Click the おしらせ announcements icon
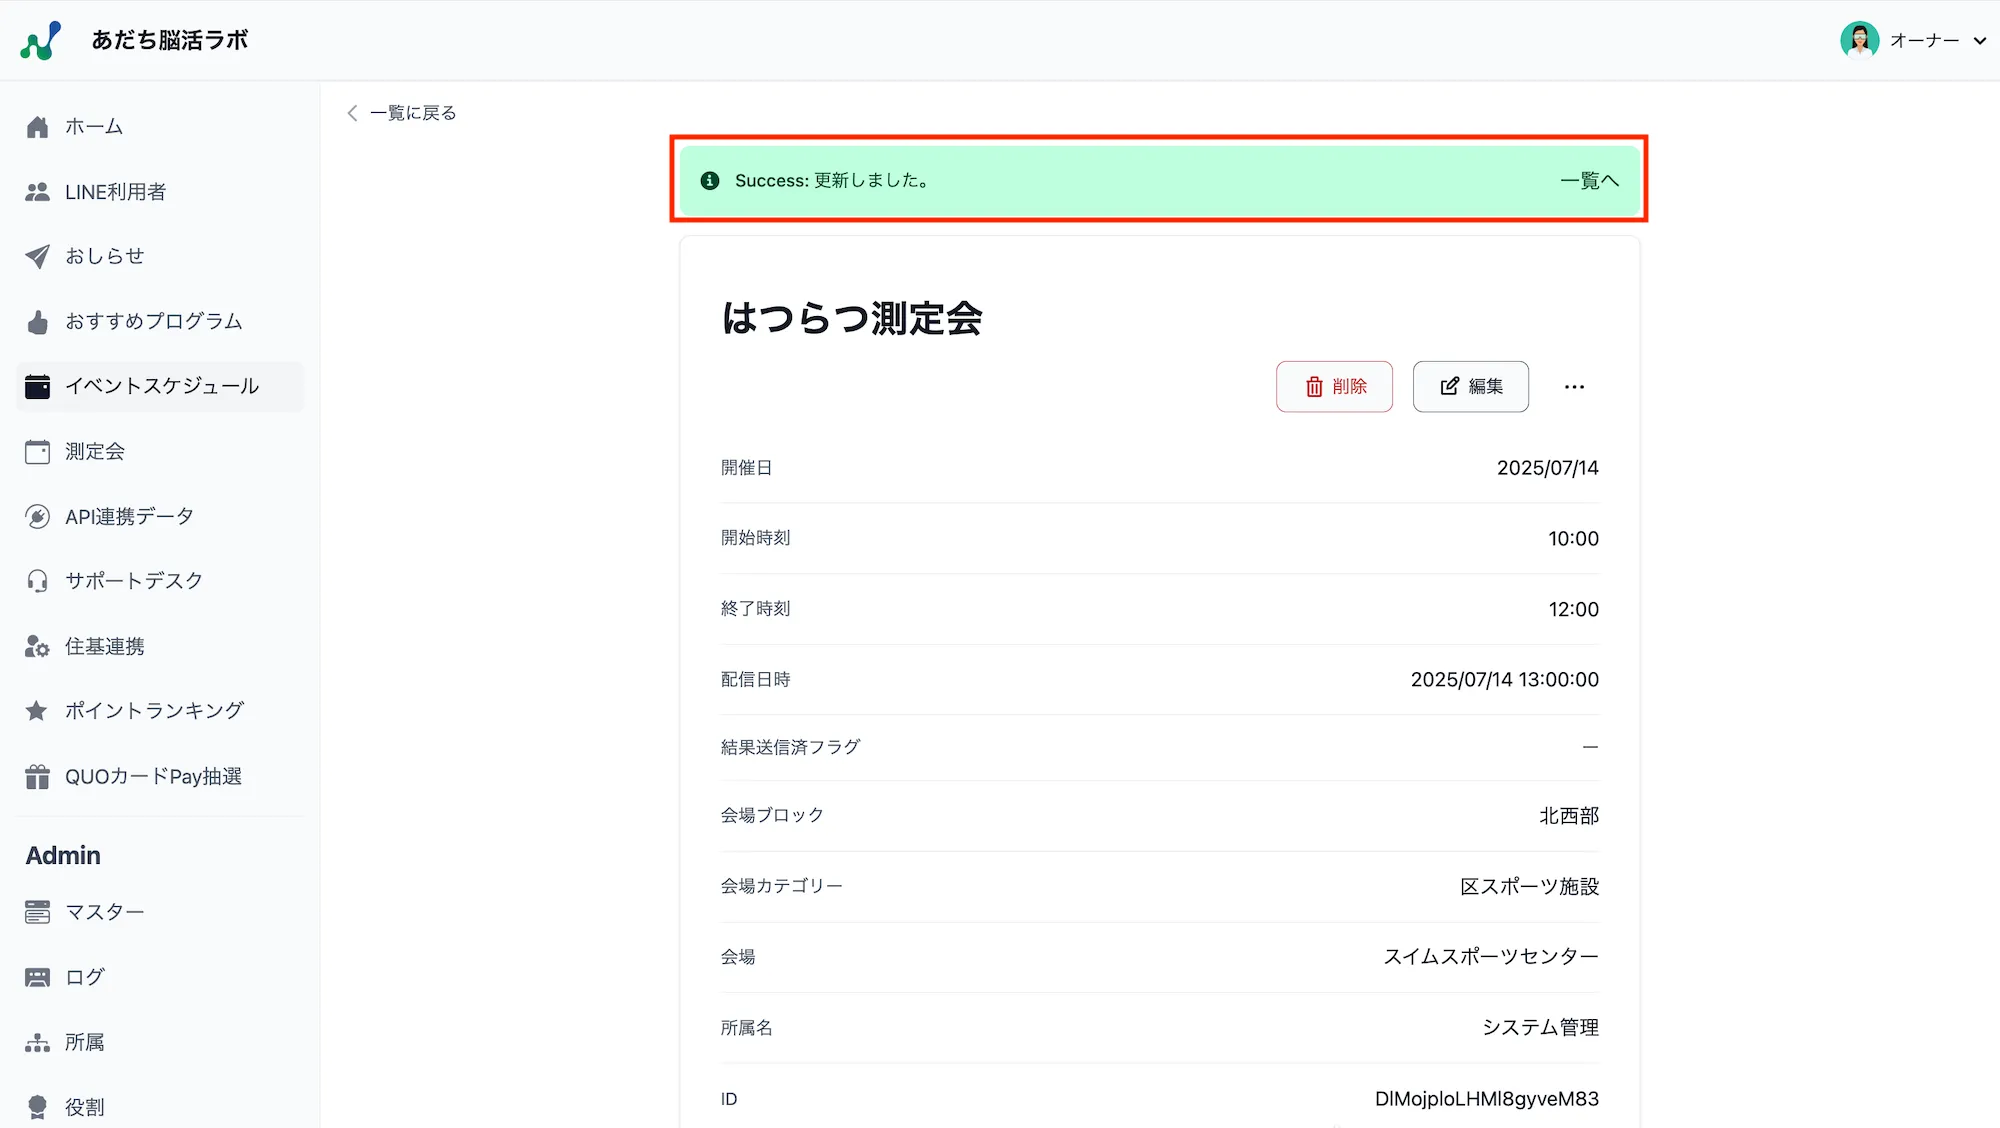Image resolution: width=2000 pixels, height=1128 pixels. (37, 256)
